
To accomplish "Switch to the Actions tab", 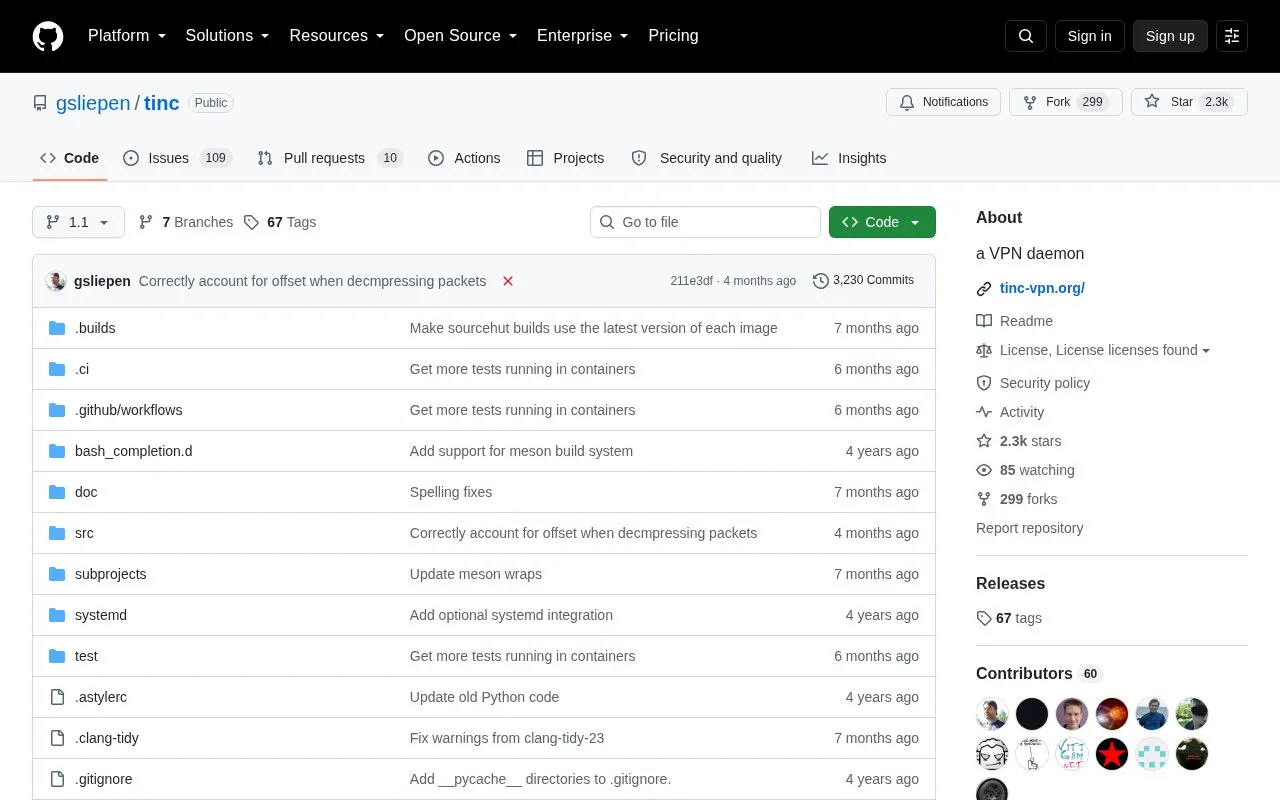I will click(x=464, y=158).
